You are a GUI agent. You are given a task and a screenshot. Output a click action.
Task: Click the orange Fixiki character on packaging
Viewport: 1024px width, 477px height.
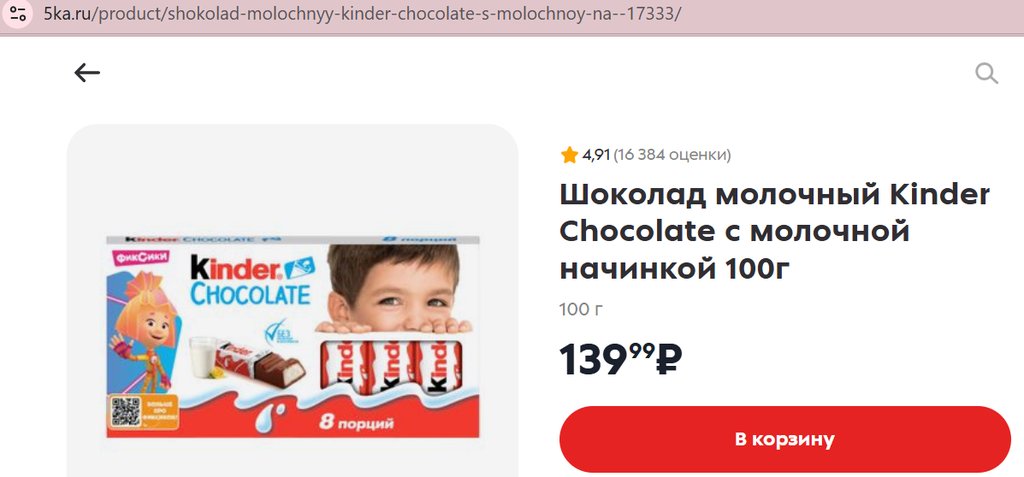(x=147, y=330)
